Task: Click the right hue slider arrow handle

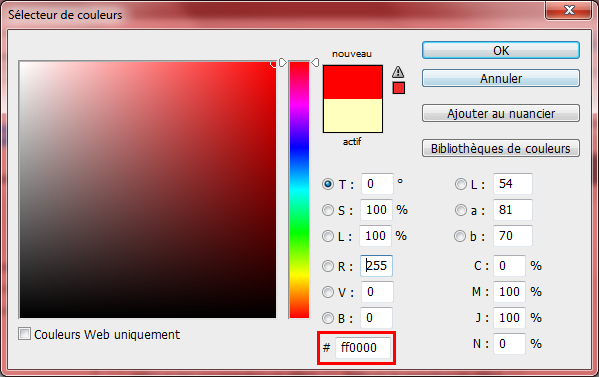Action: click(315, 62)
